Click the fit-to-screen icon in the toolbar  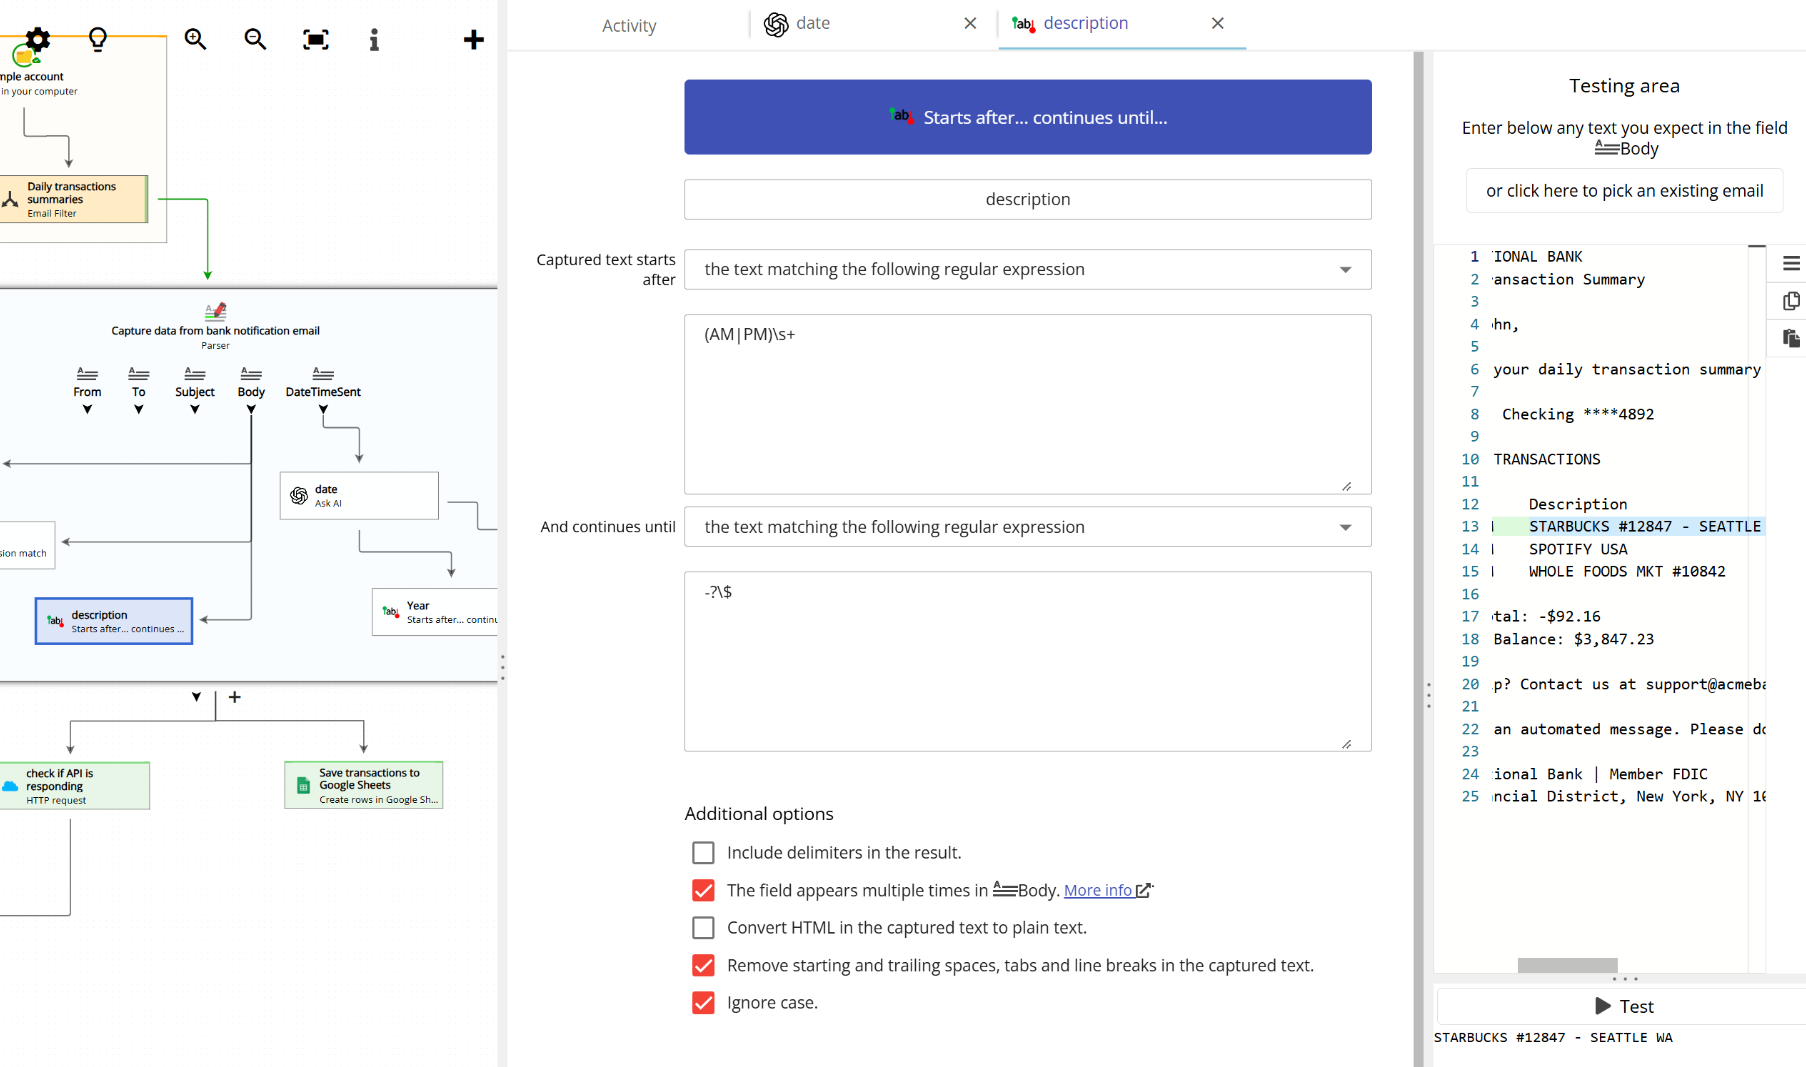pos(315,38)
